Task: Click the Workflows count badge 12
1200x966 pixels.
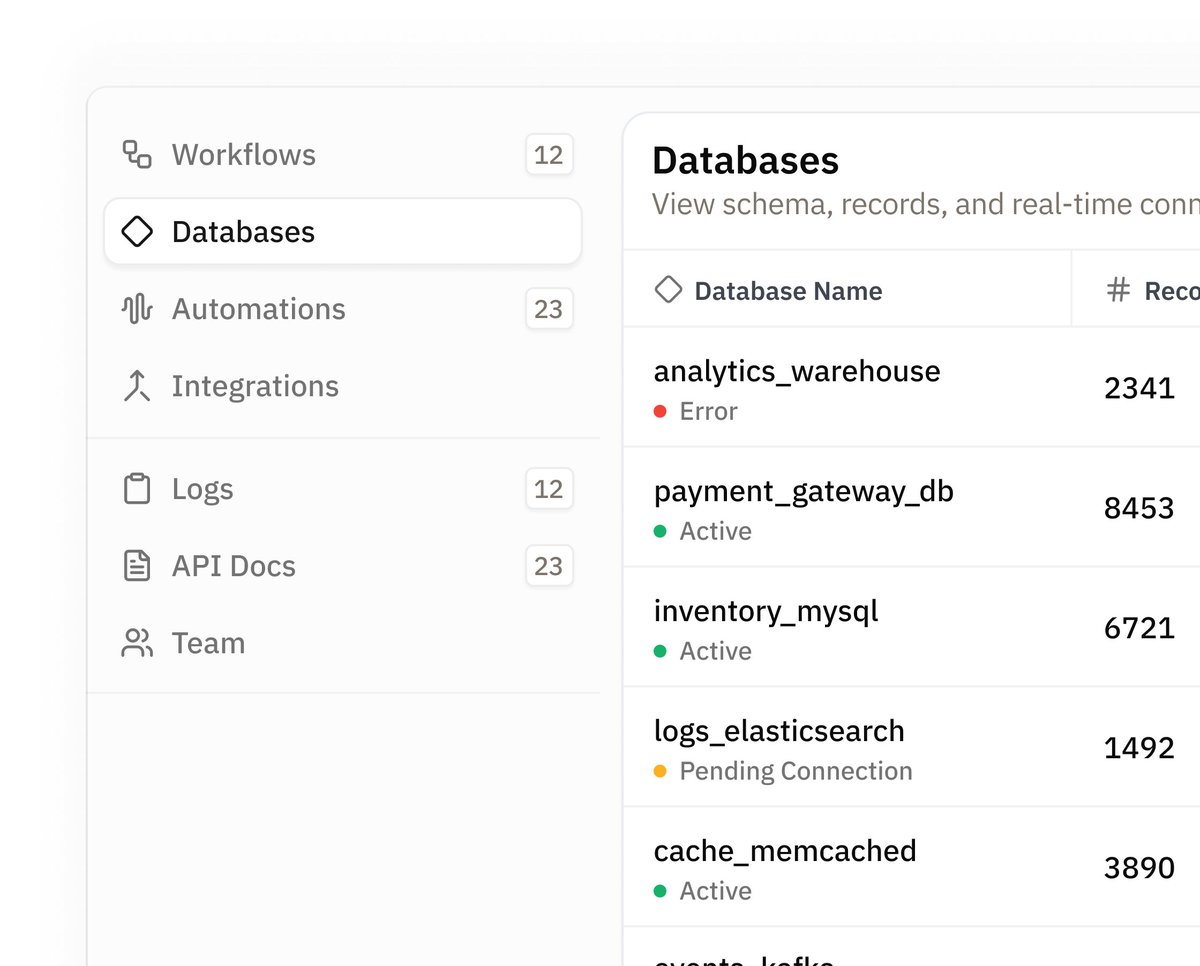Action: (x=549, y=155)
